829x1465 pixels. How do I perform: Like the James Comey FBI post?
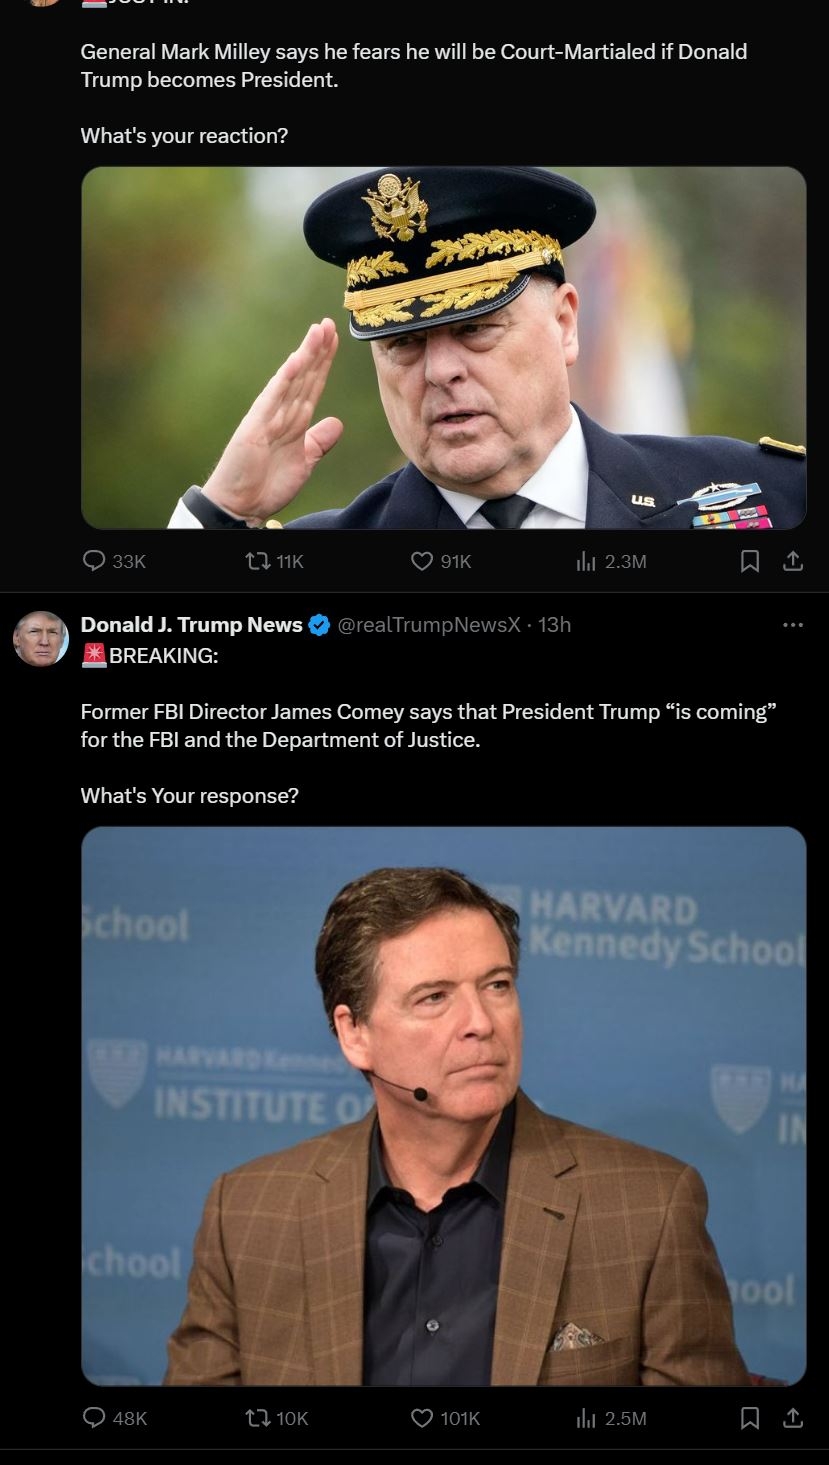point(424,1418)
